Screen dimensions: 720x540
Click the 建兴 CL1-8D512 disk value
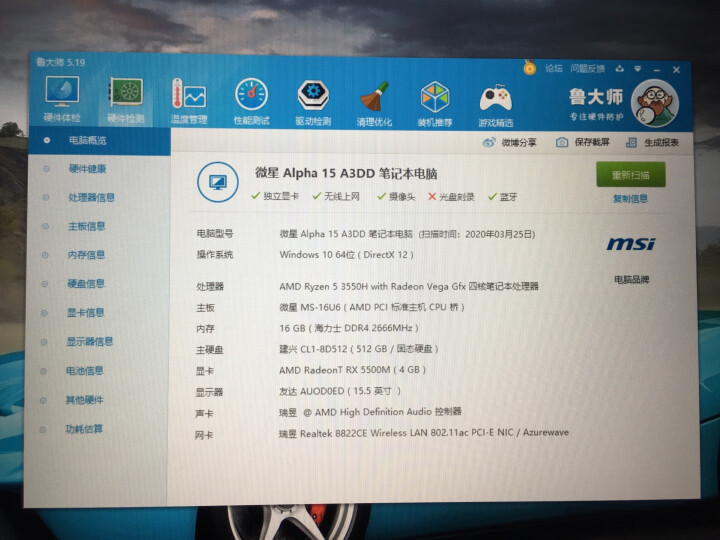359,349
